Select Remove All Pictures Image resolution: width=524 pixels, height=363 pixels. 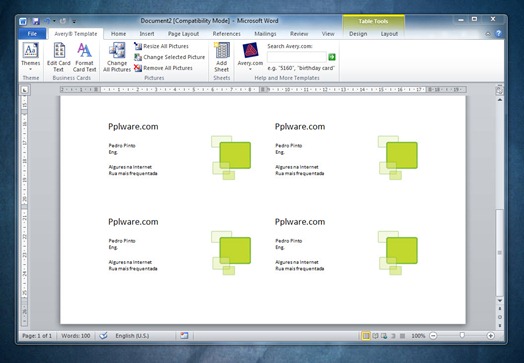(x=163, y=68)
